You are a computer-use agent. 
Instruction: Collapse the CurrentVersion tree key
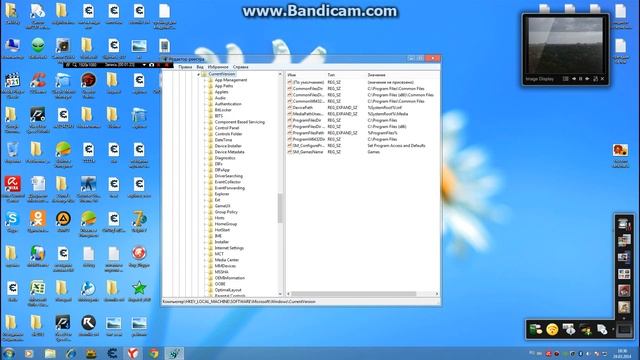[x=199, y=74]
